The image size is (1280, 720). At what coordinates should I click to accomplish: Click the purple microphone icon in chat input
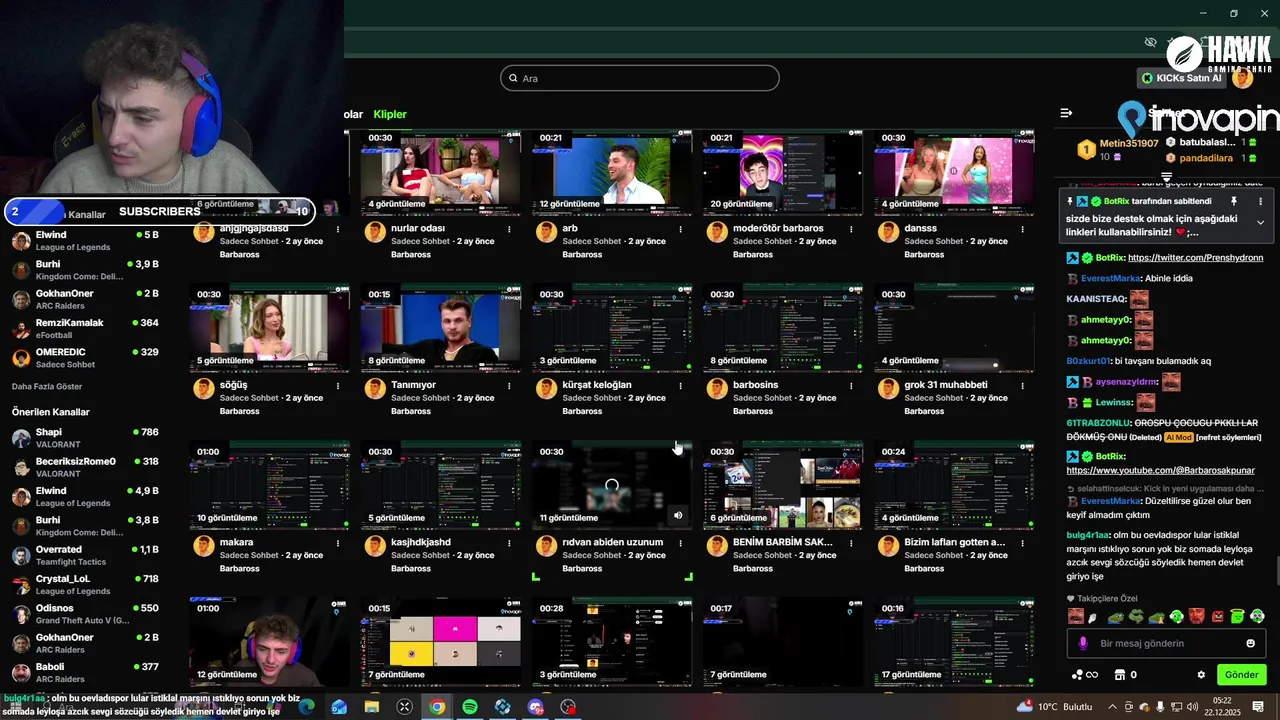pyautogui.click(x=1083, y=643)
